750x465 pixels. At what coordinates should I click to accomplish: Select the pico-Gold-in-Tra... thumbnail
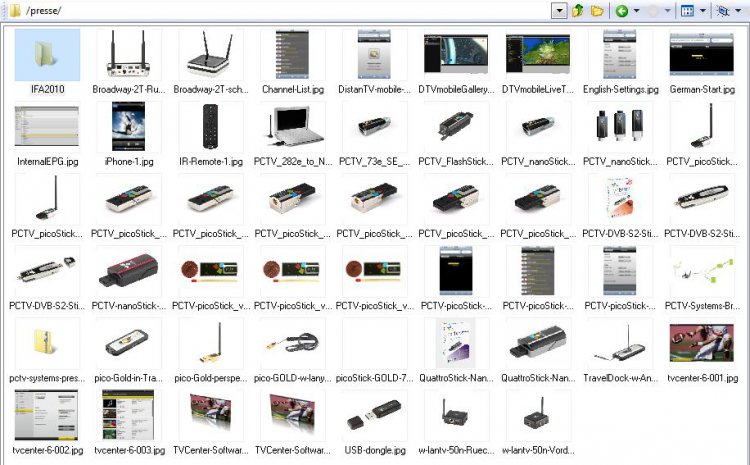128,343
